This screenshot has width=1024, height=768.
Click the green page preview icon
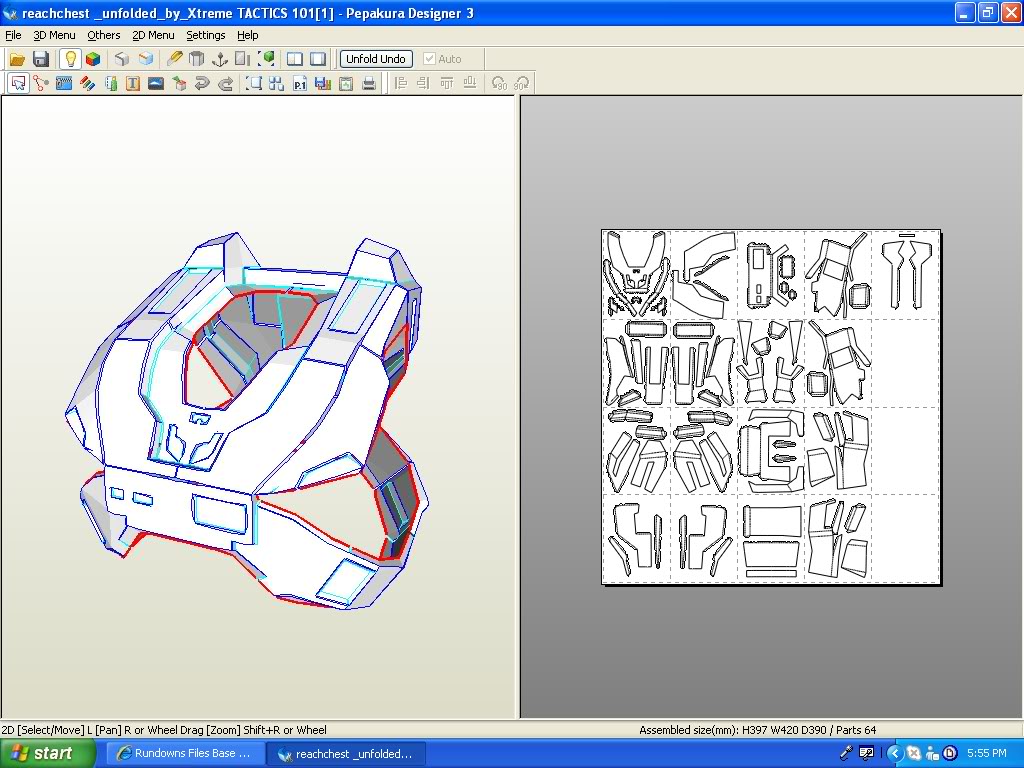click(345, 84)
